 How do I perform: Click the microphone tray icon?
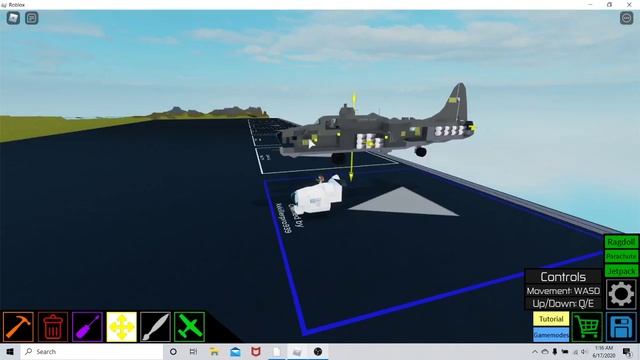click(555, 351)
